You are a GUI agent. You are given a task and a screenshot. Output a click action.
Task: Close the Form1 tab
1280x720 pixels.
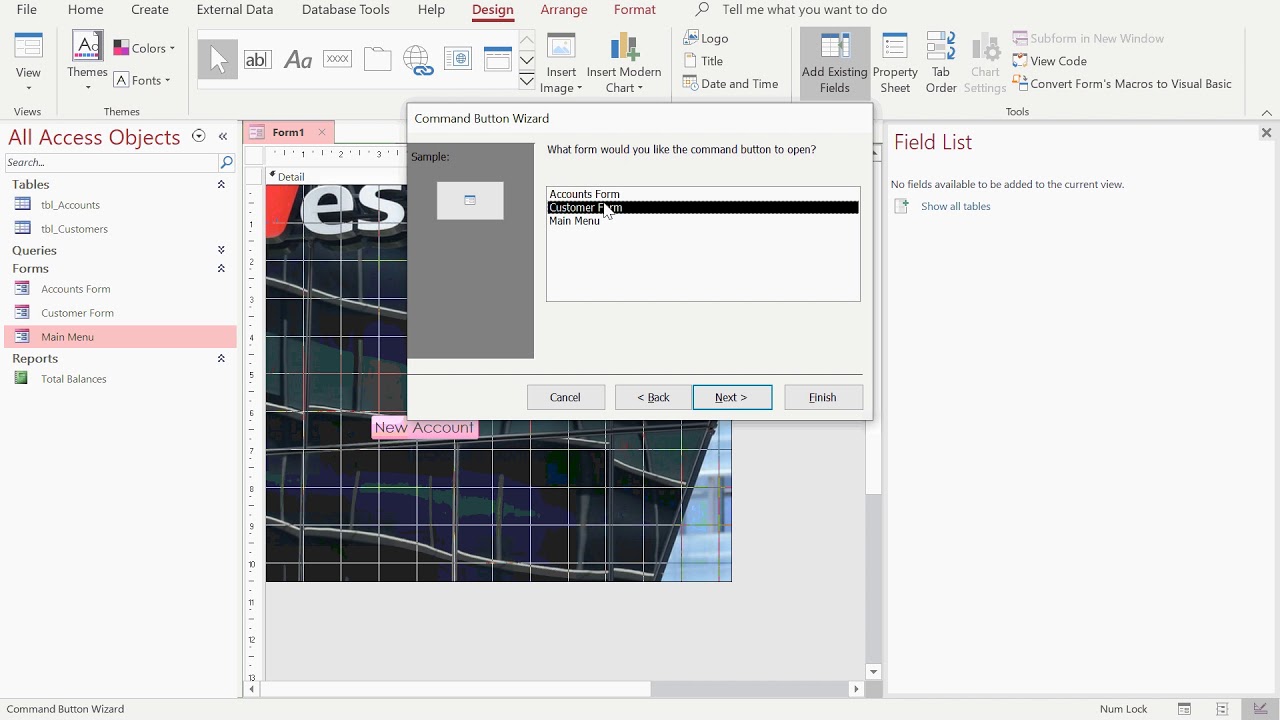tap(322, 132)
